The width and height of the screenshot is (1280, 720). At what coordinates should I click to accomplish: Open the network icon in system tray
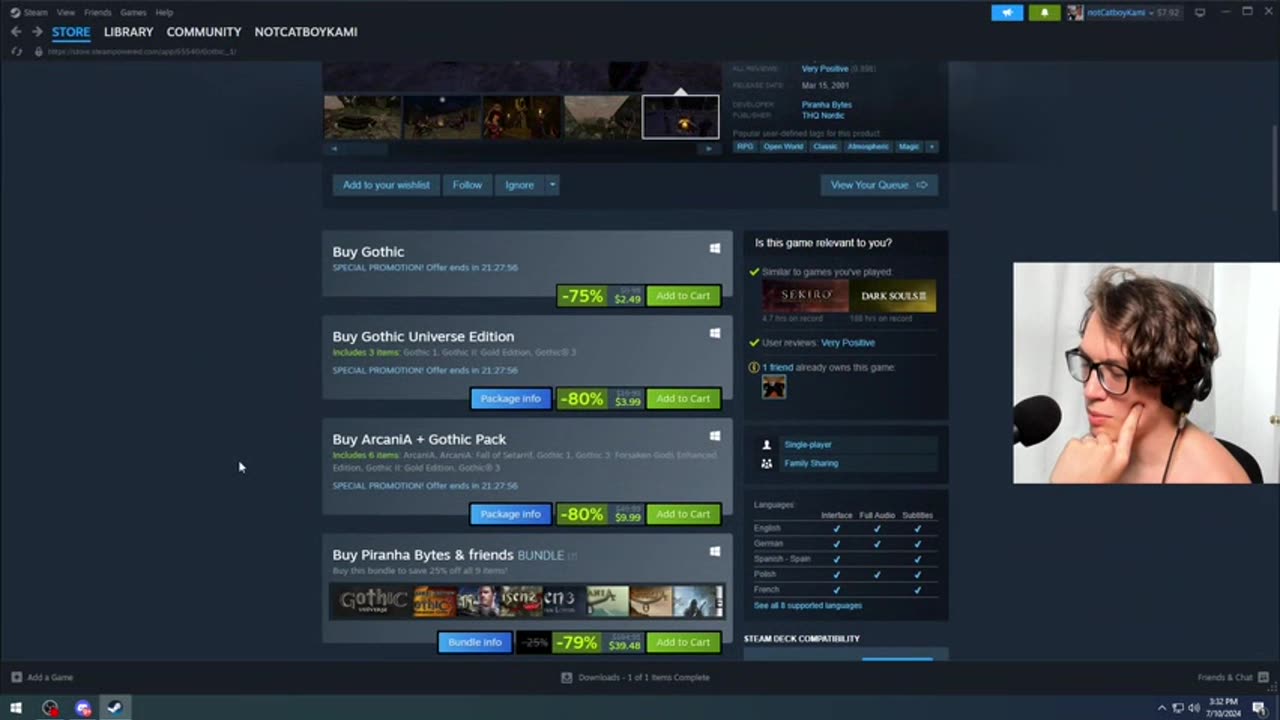click(x=1178, y=708)
